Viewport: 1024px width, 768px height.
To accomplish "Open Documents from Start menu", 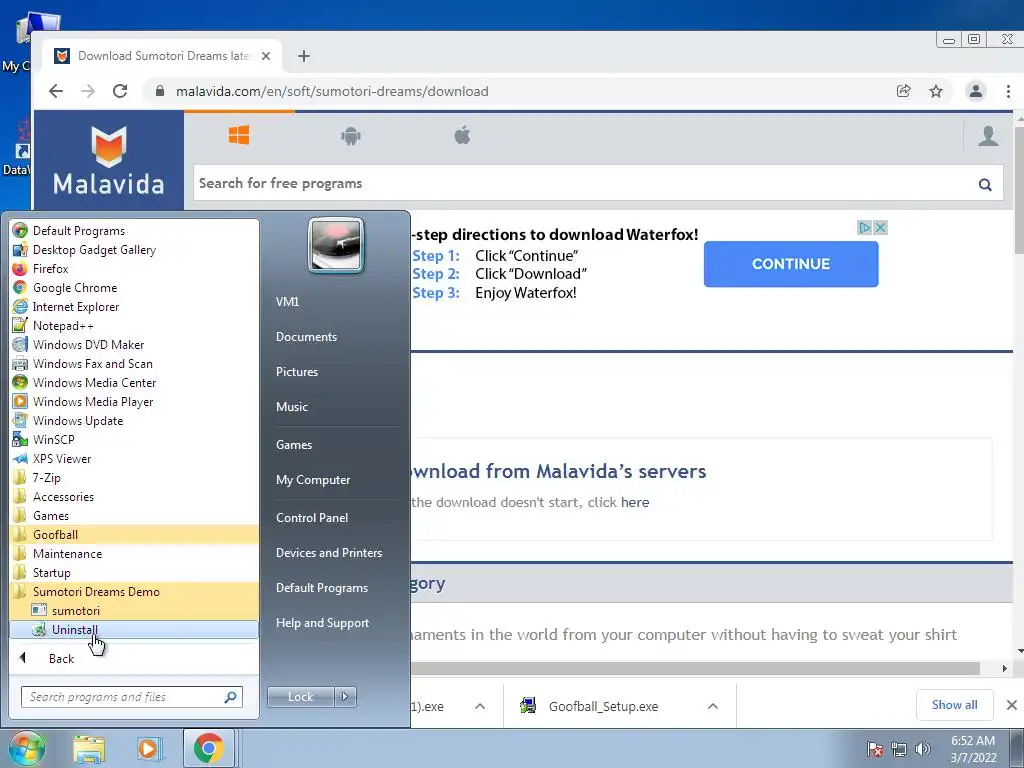I will [x=306, y=336].
